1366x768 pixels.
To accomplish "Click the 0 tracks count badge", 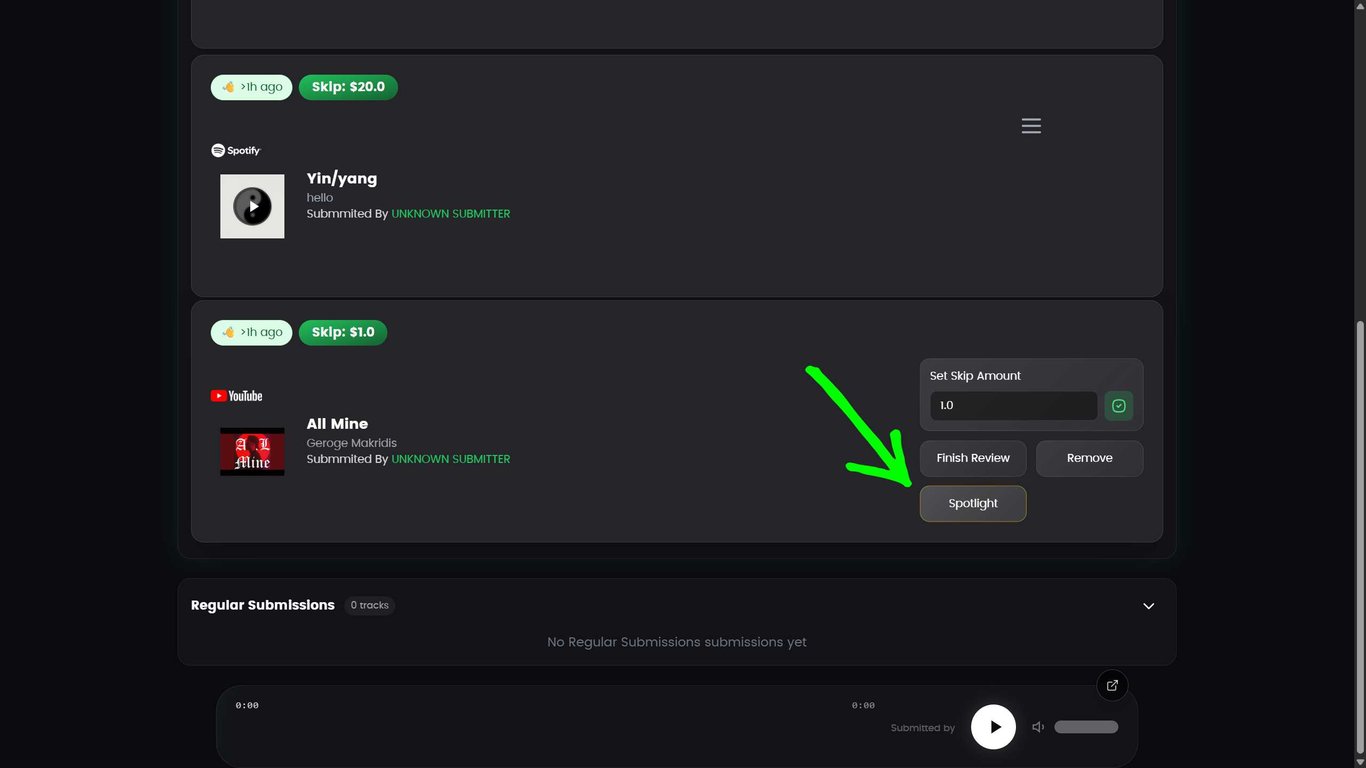I will point(369,606).
